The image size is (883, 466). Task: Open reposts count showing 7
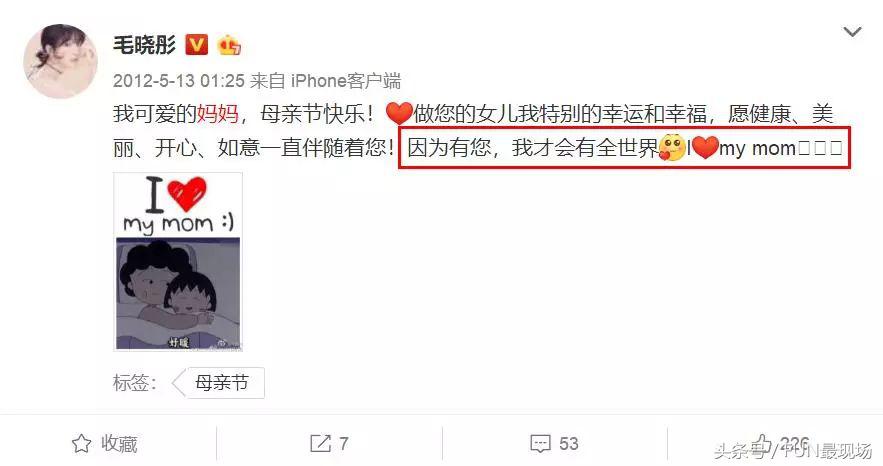pyautogui.click(x=344, y=443)
